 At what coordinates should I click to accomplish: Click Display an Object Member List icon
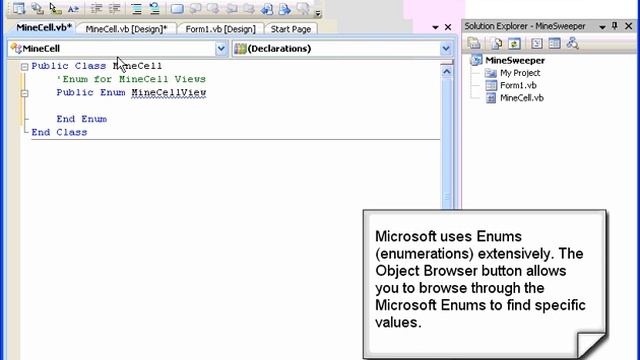pyautogui.click(x=19, y=8)
